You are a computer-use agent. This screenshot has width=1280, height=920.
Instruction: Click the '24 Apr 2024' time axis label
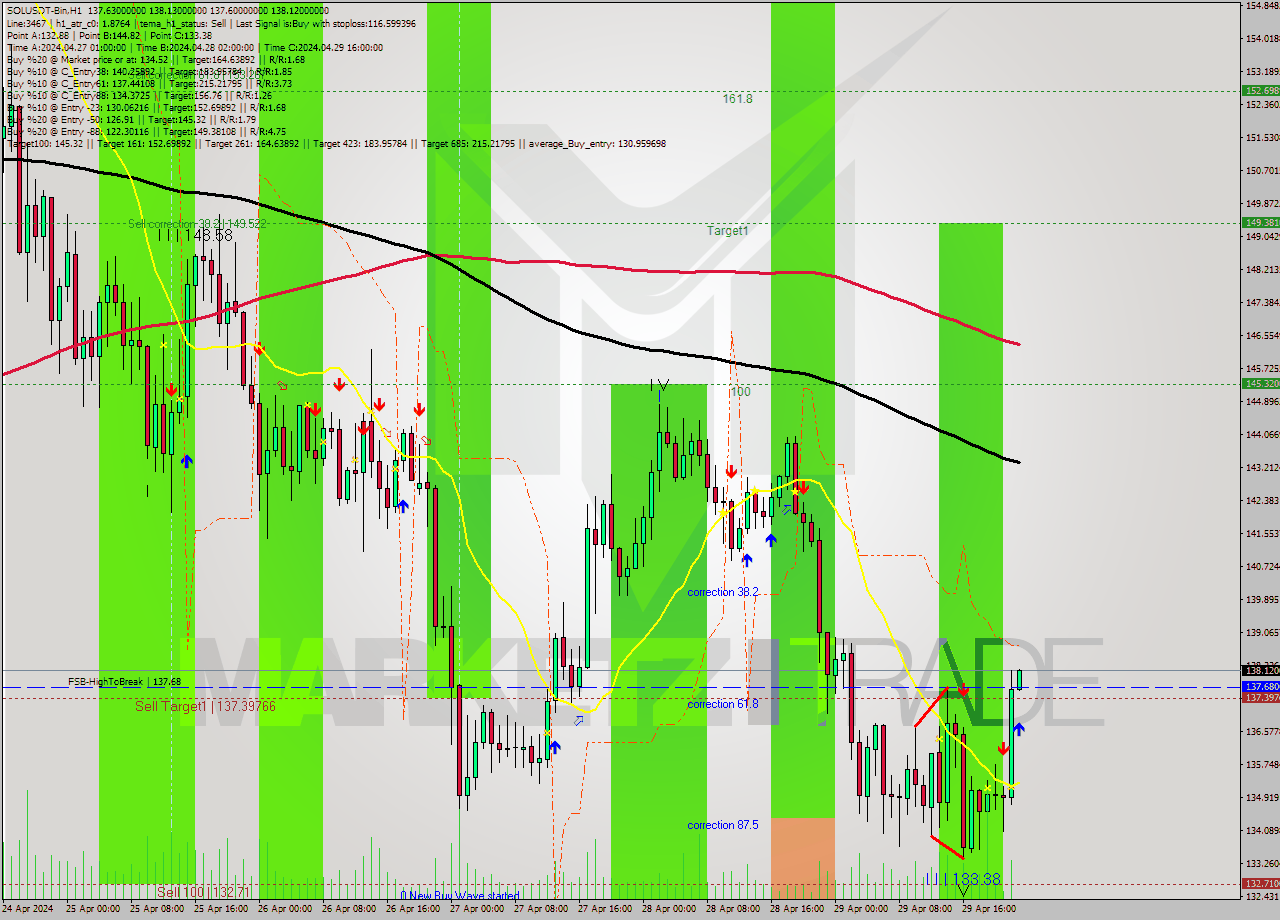[27, 909]
